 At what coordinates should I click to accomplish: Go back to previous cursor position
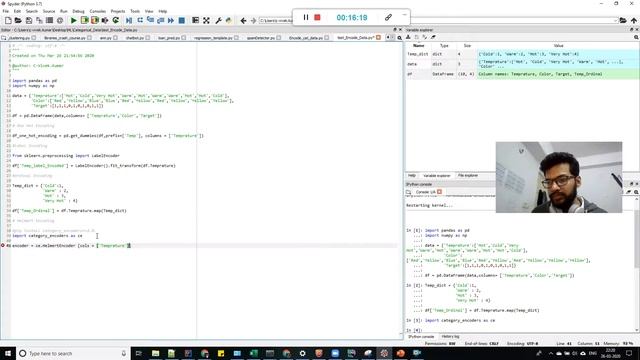pos(243,20)
